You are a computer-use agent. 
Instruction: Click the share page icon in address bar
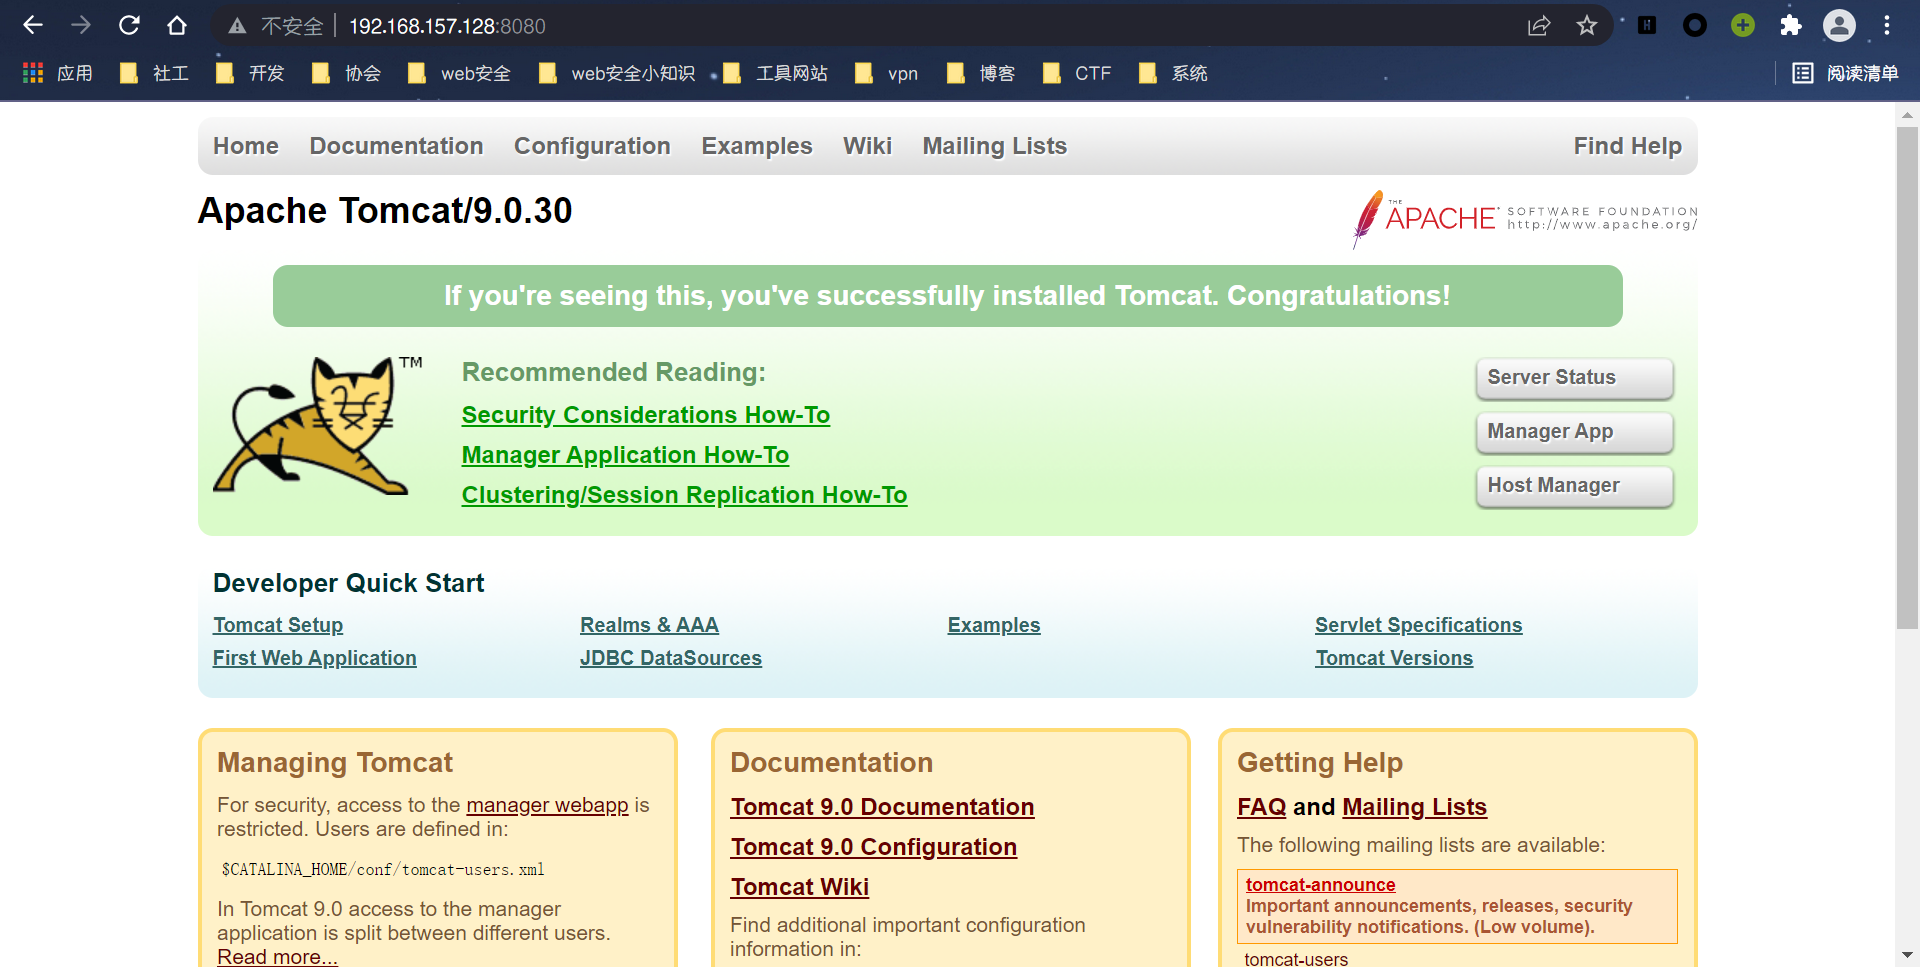point(1539,26)
